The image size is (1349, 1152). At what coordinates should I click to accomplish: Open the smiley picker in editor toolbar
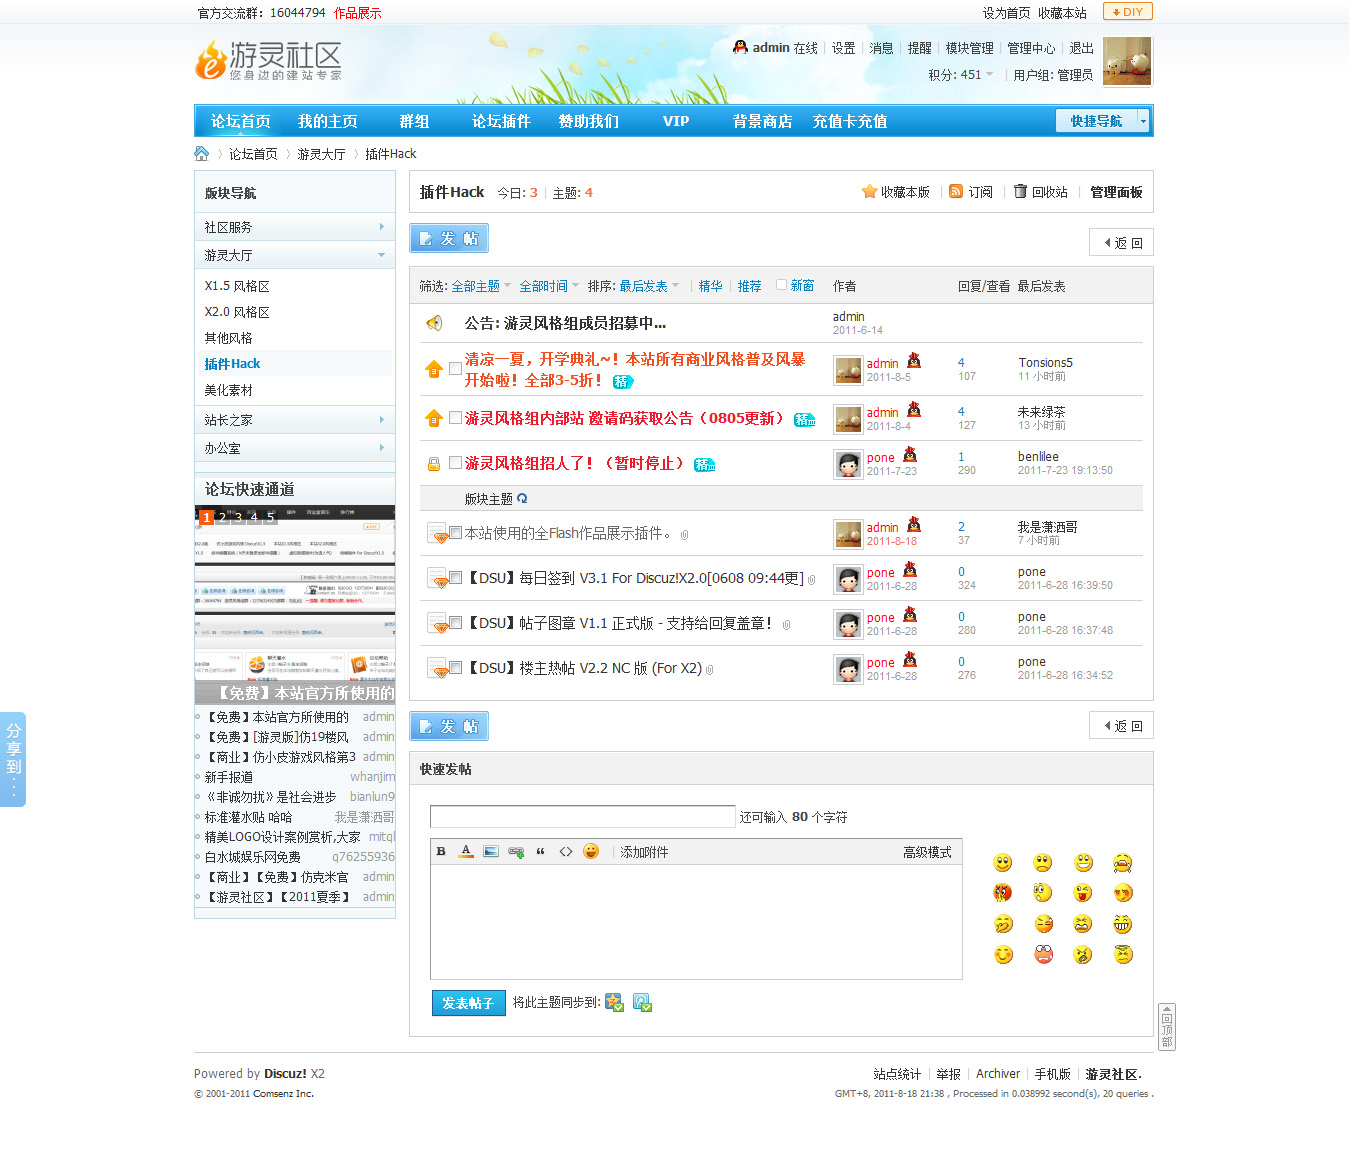pyautogui.click(x=591, y=851)
